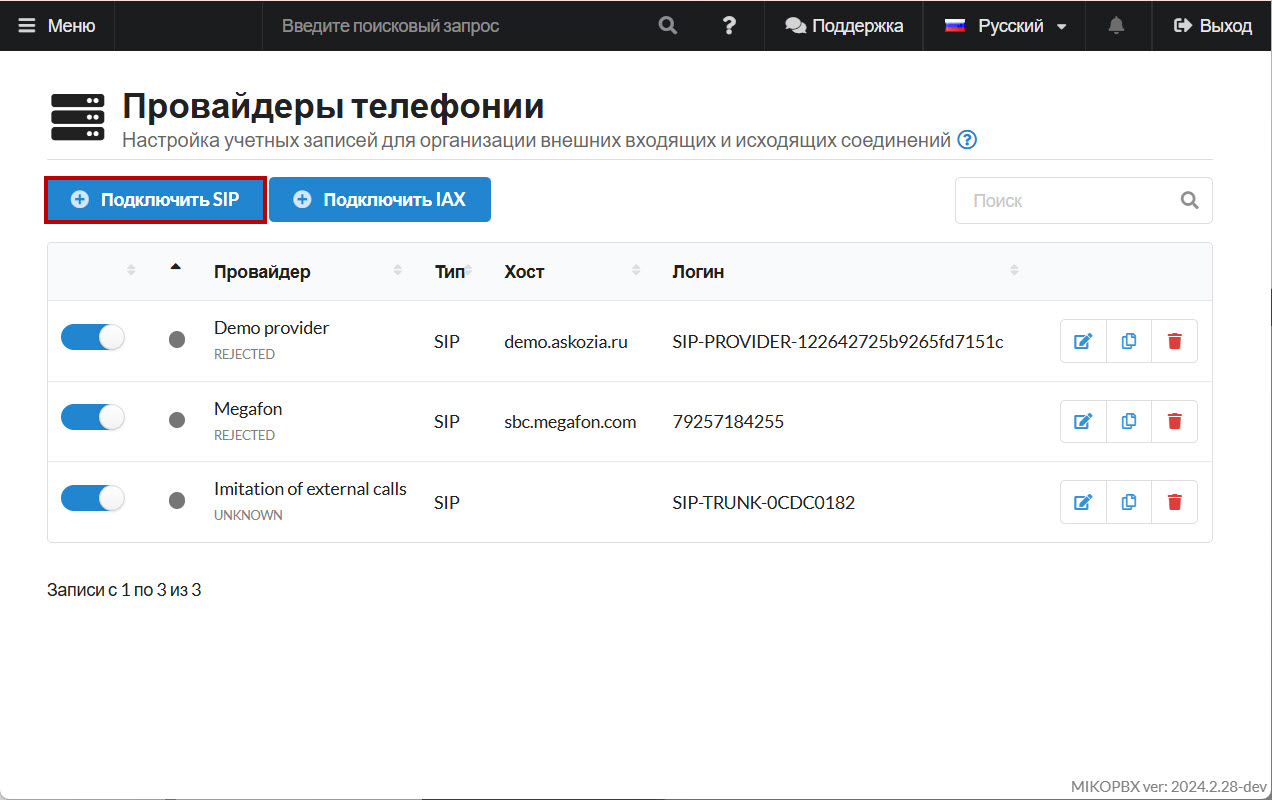Open the Русский language dropdown
The image size is (1272, 800).
click(x=1007, y=26)
